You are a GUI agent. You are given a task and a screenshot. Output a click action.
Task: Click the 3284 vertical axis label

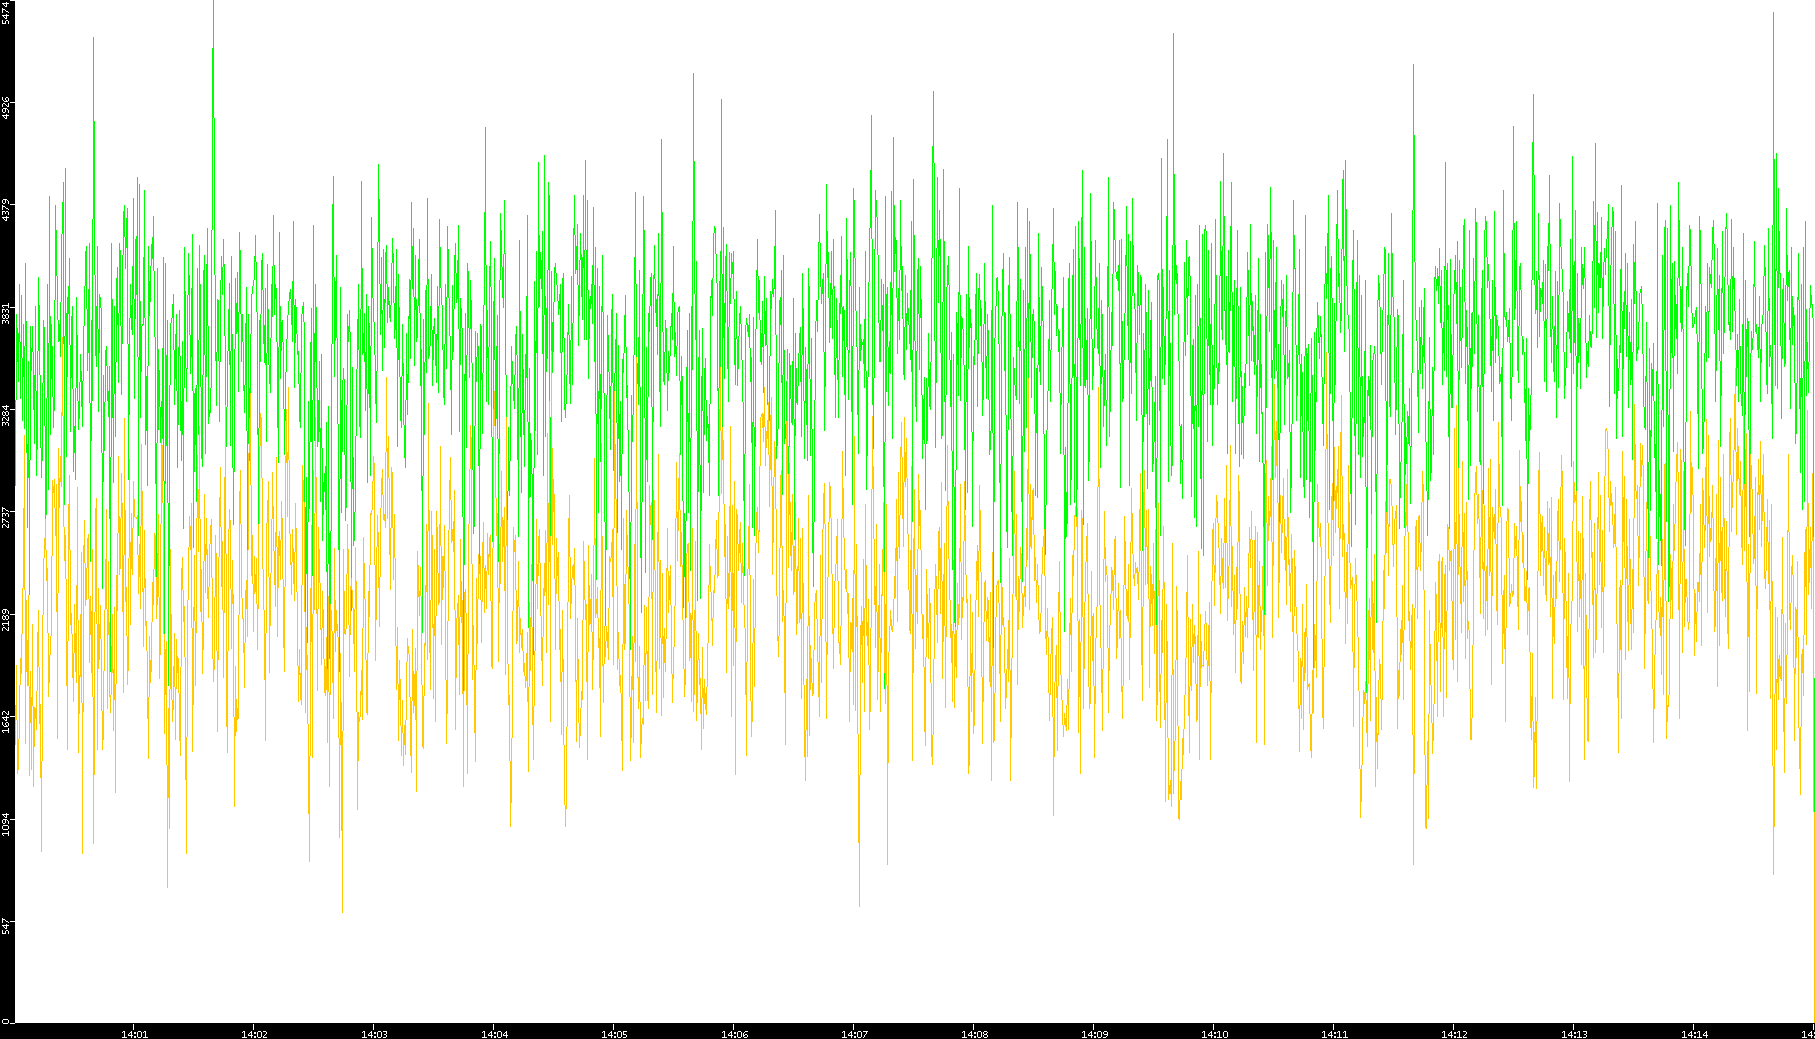(7, 416)
